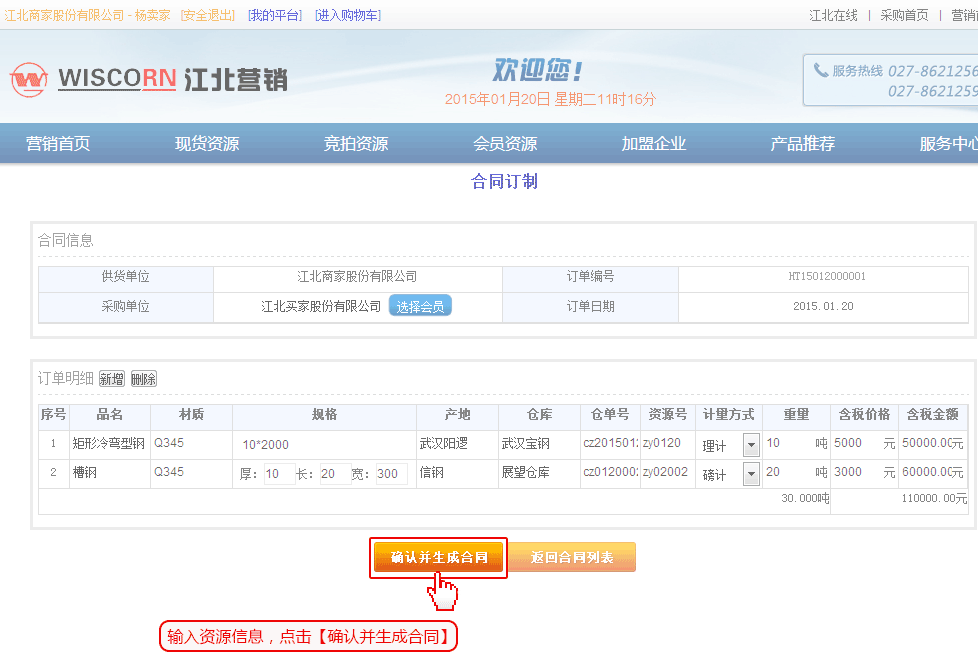Click 矩形冷弯型钢 product name cell

[x=109, y=443]
